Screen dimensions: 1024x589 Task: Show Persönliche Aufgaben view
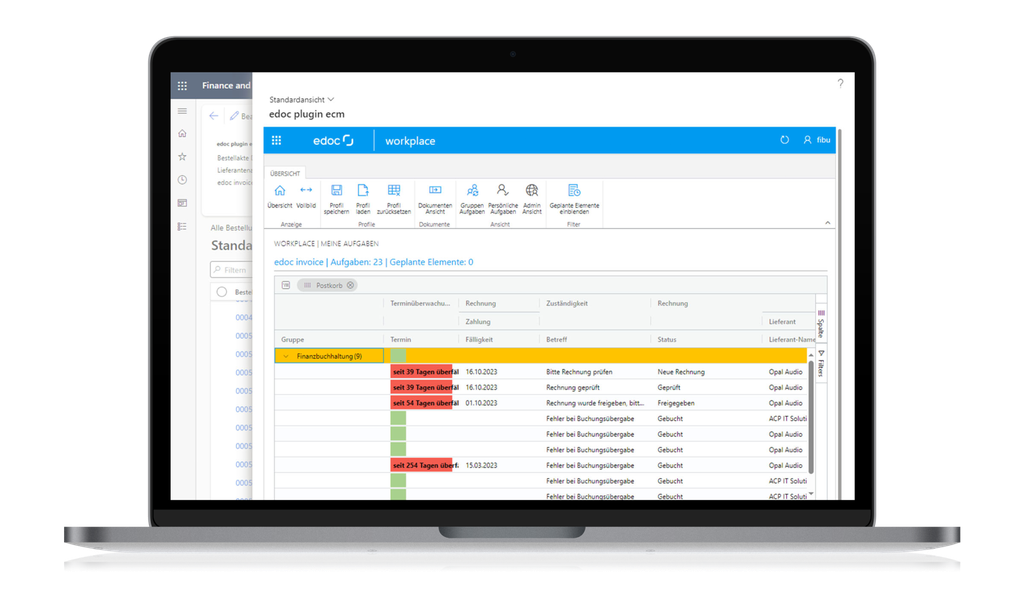click(x=502, y=199)
